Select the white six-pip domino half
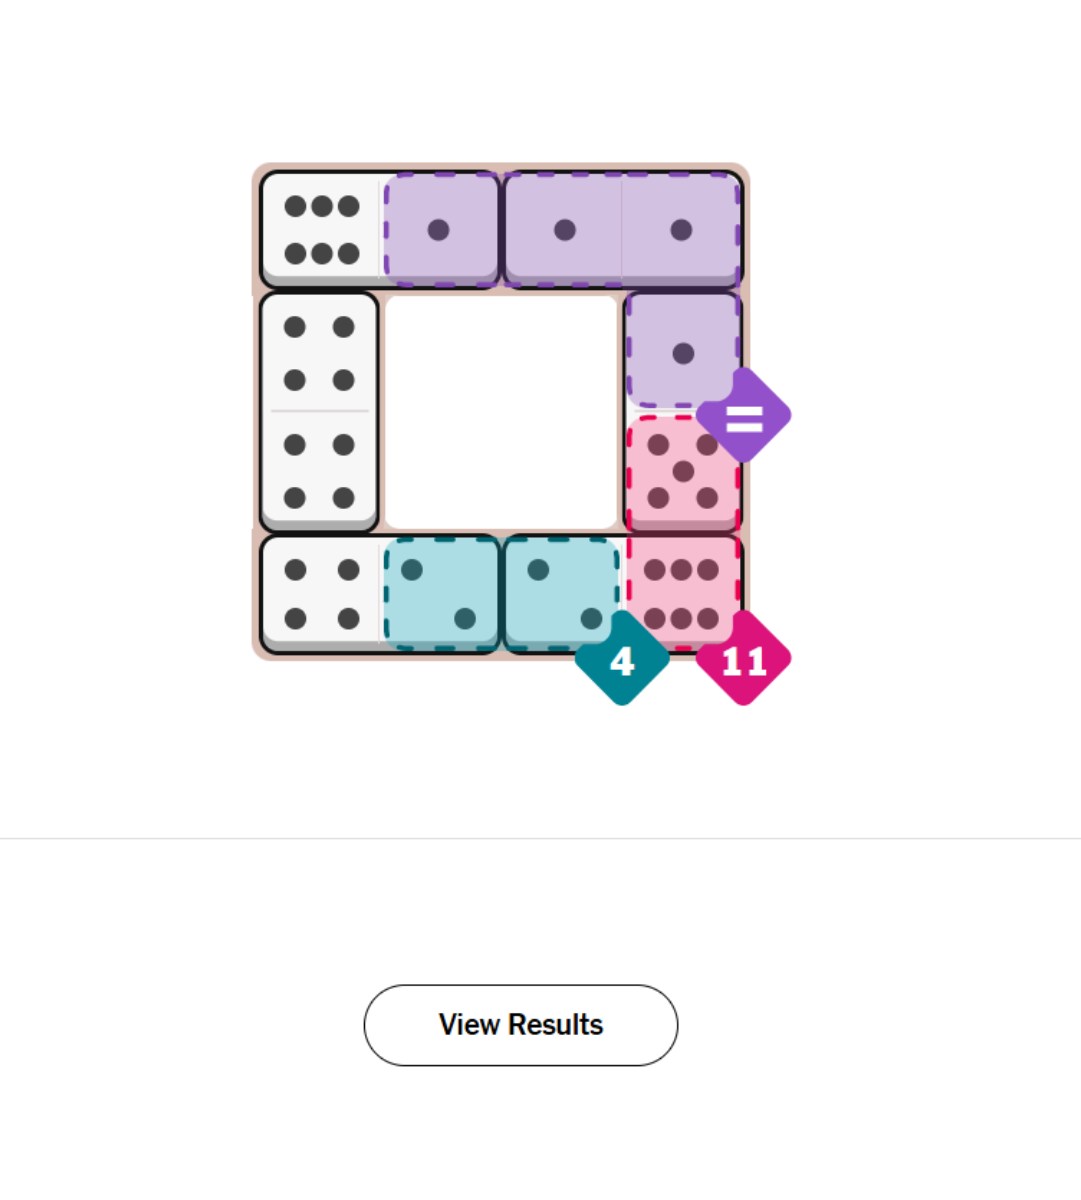 (321, 230)
